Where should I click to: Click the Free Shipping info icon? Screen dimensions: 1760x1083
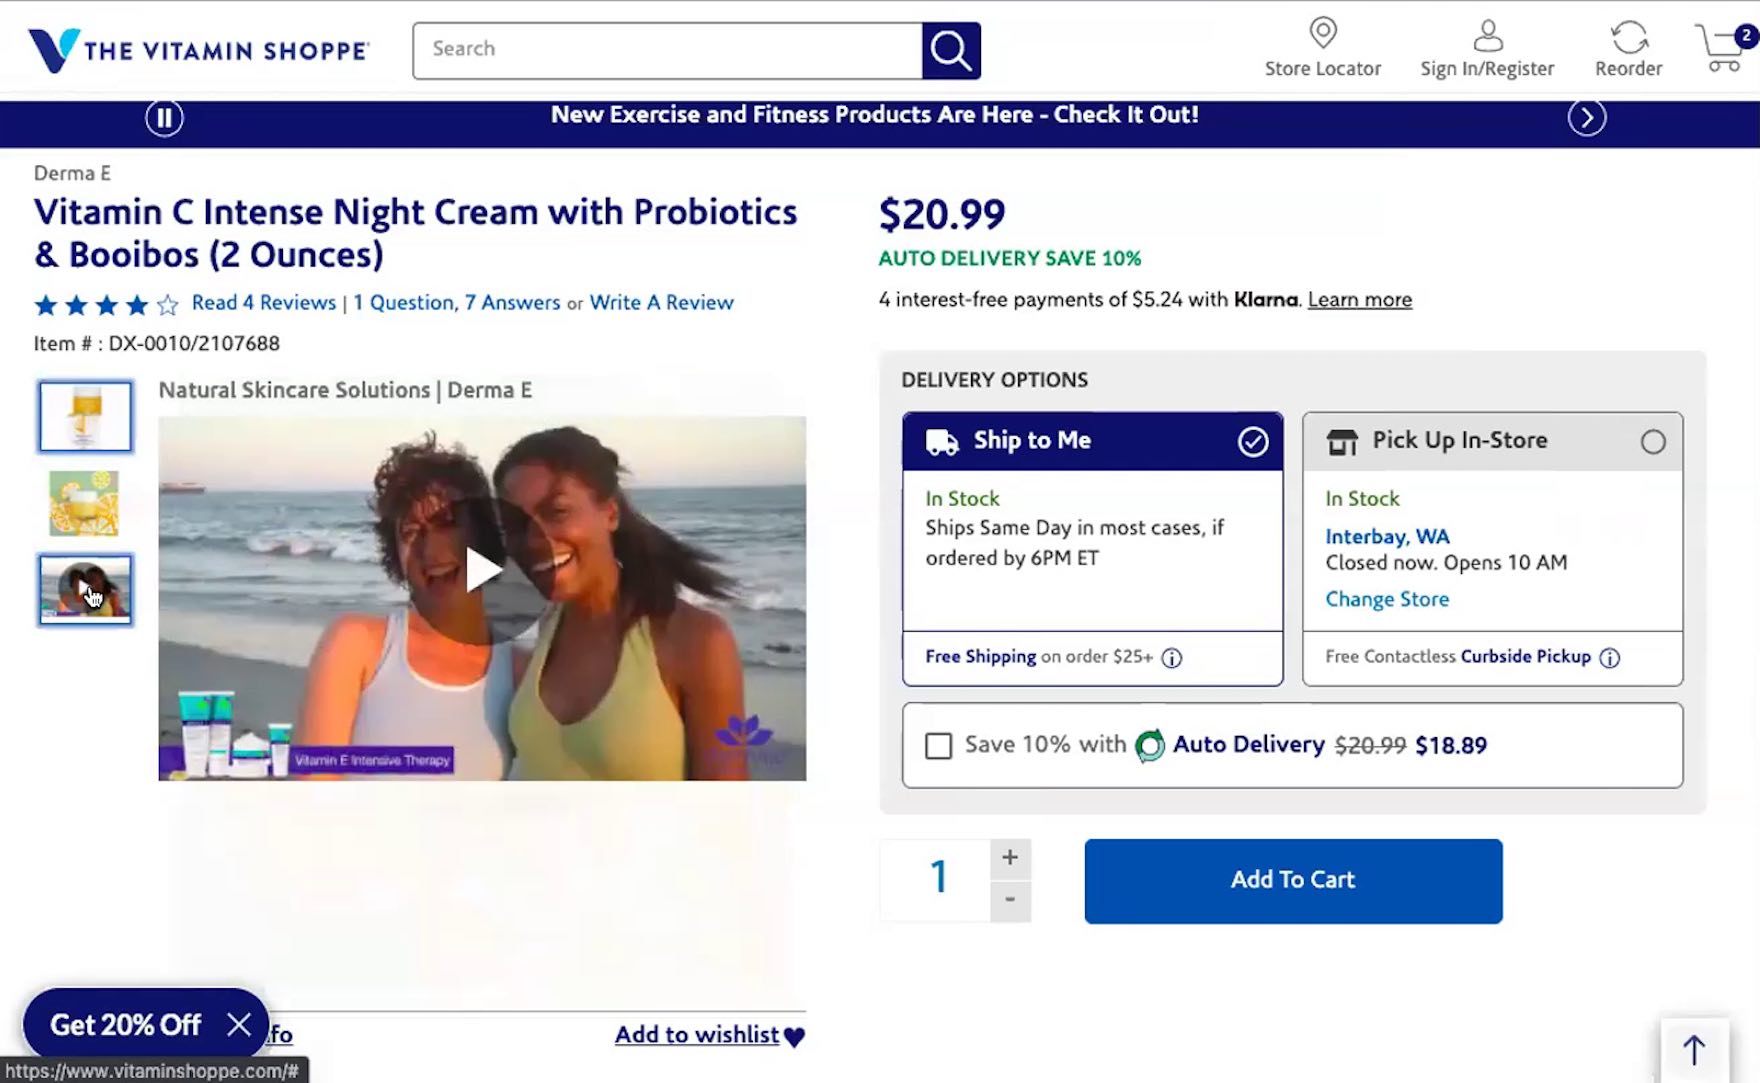(x=1172, y=658)
